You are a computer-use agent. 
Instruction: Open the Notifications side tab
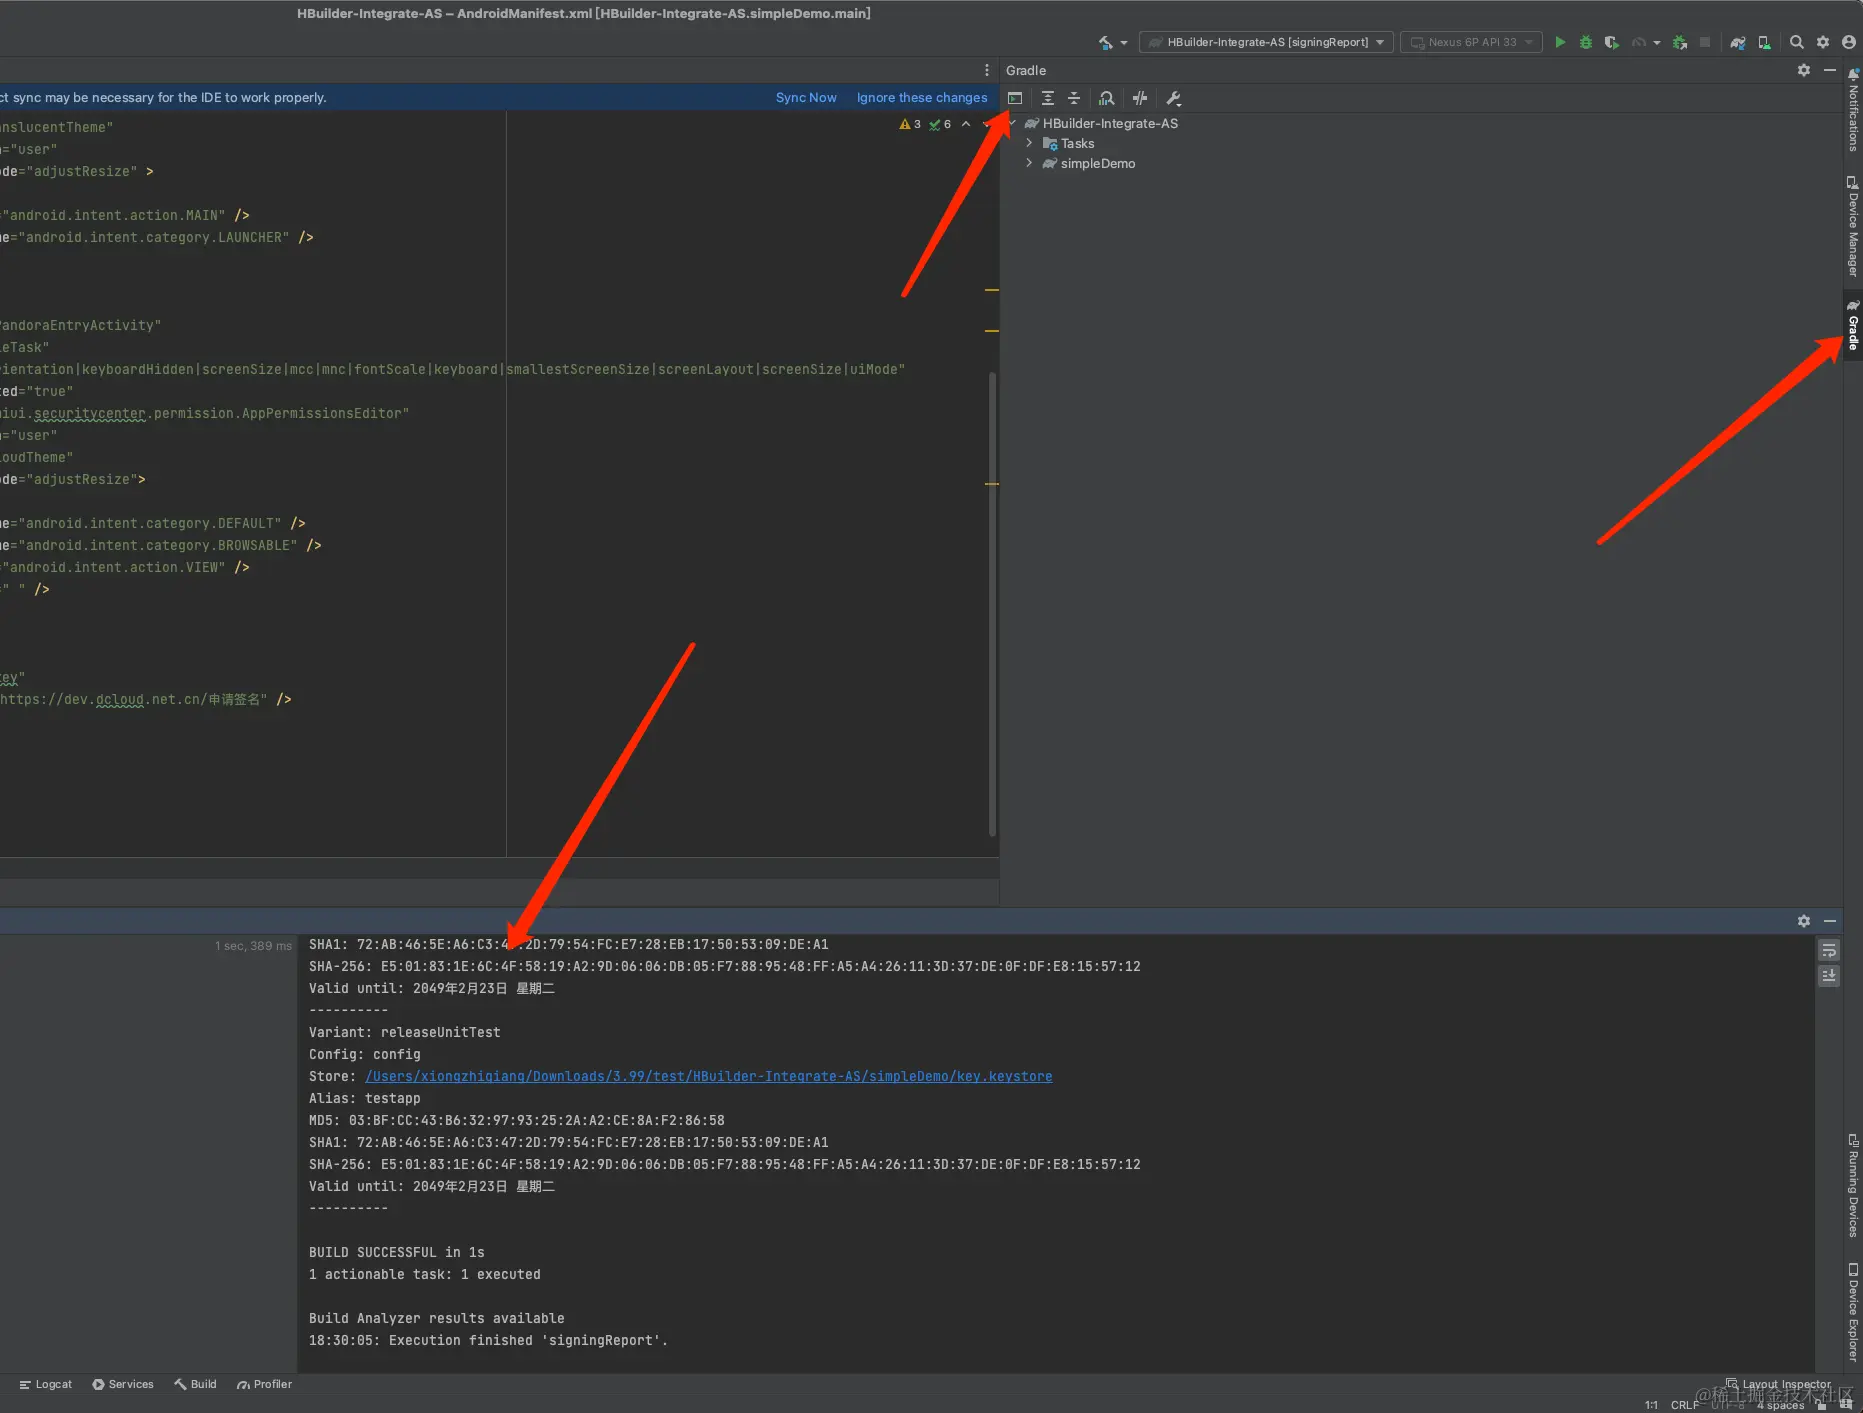point(1853,110)
